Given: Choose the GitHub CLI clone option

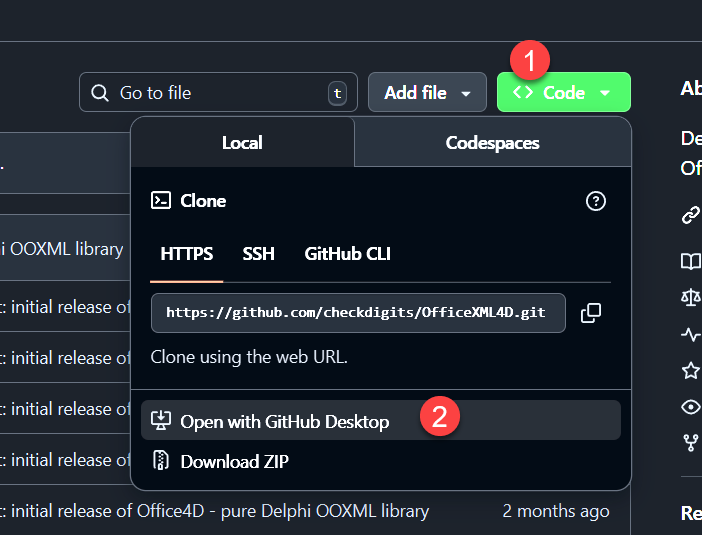Looking at the screenshot, I should click(347, 254).
